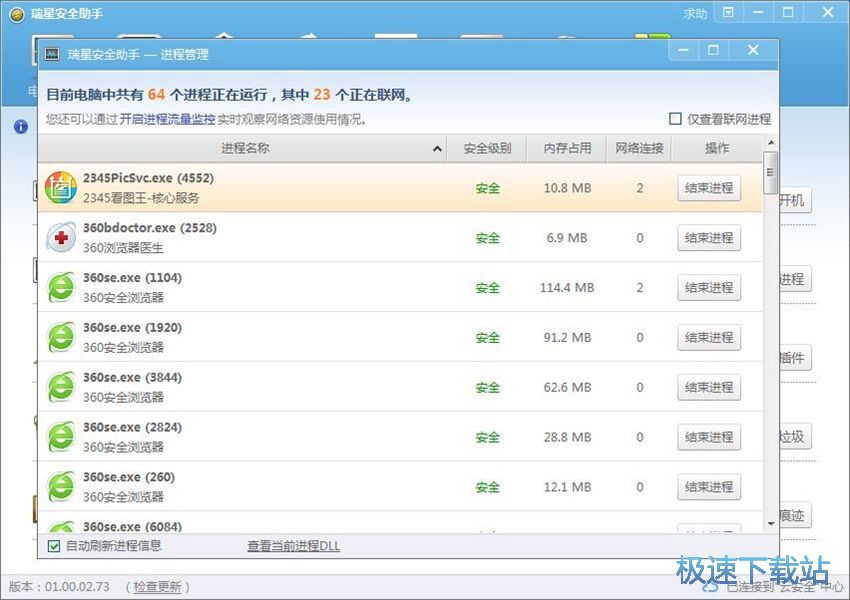This screenshot has height=600, width=850.
Task: Click the 114.4 MB memory value
Action: click(566, 288)
